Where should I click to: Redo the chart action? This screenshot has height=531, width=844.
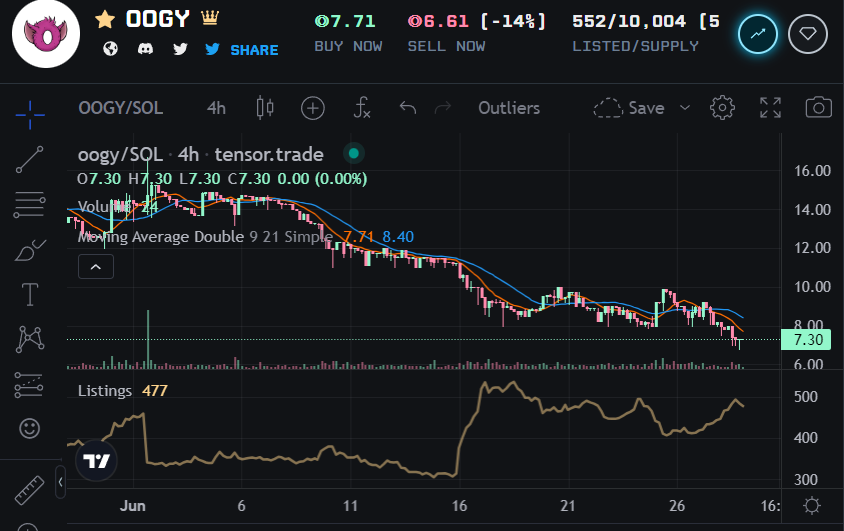pos(442,108)
